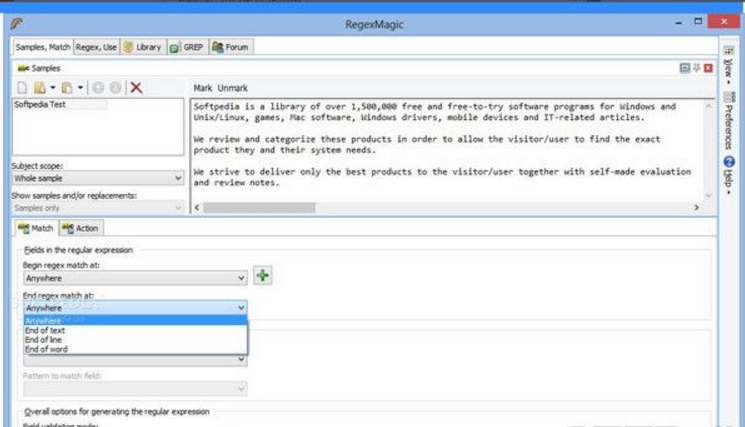
Task: Click the Unmark button
Action: pos(232,88)
